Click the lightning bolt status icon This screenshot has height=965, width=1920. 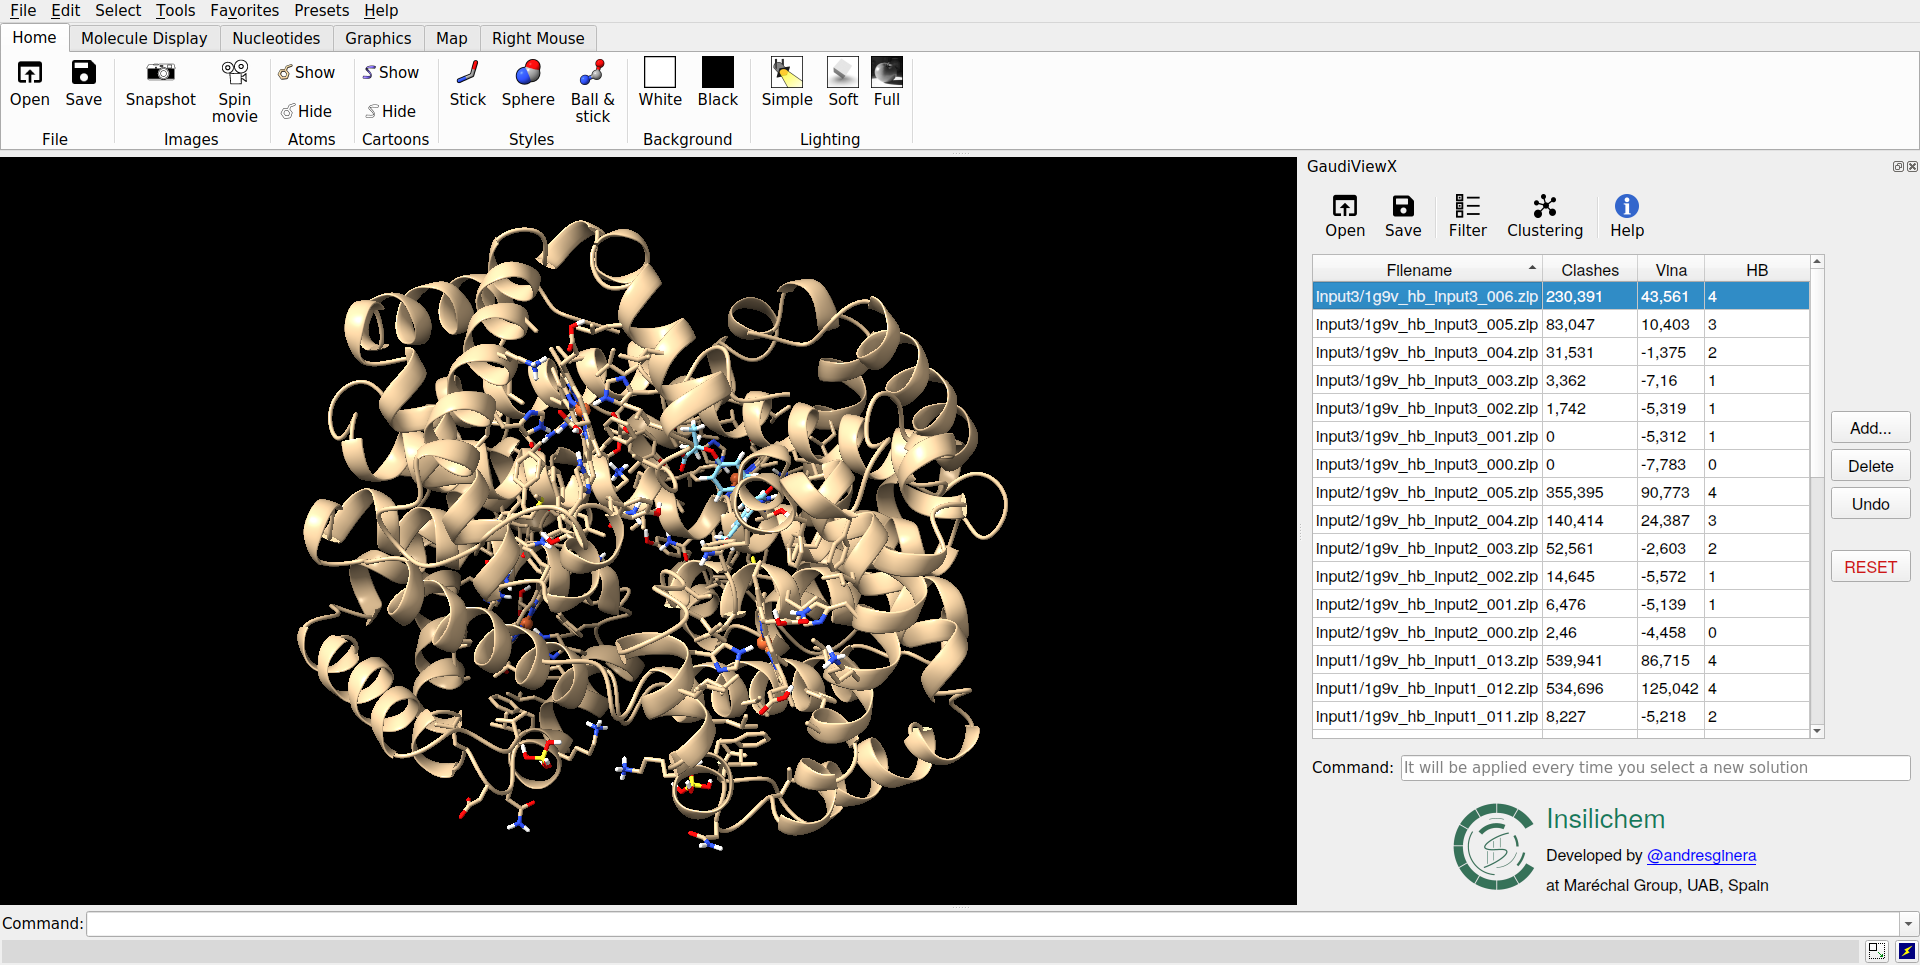point(1907,951)
